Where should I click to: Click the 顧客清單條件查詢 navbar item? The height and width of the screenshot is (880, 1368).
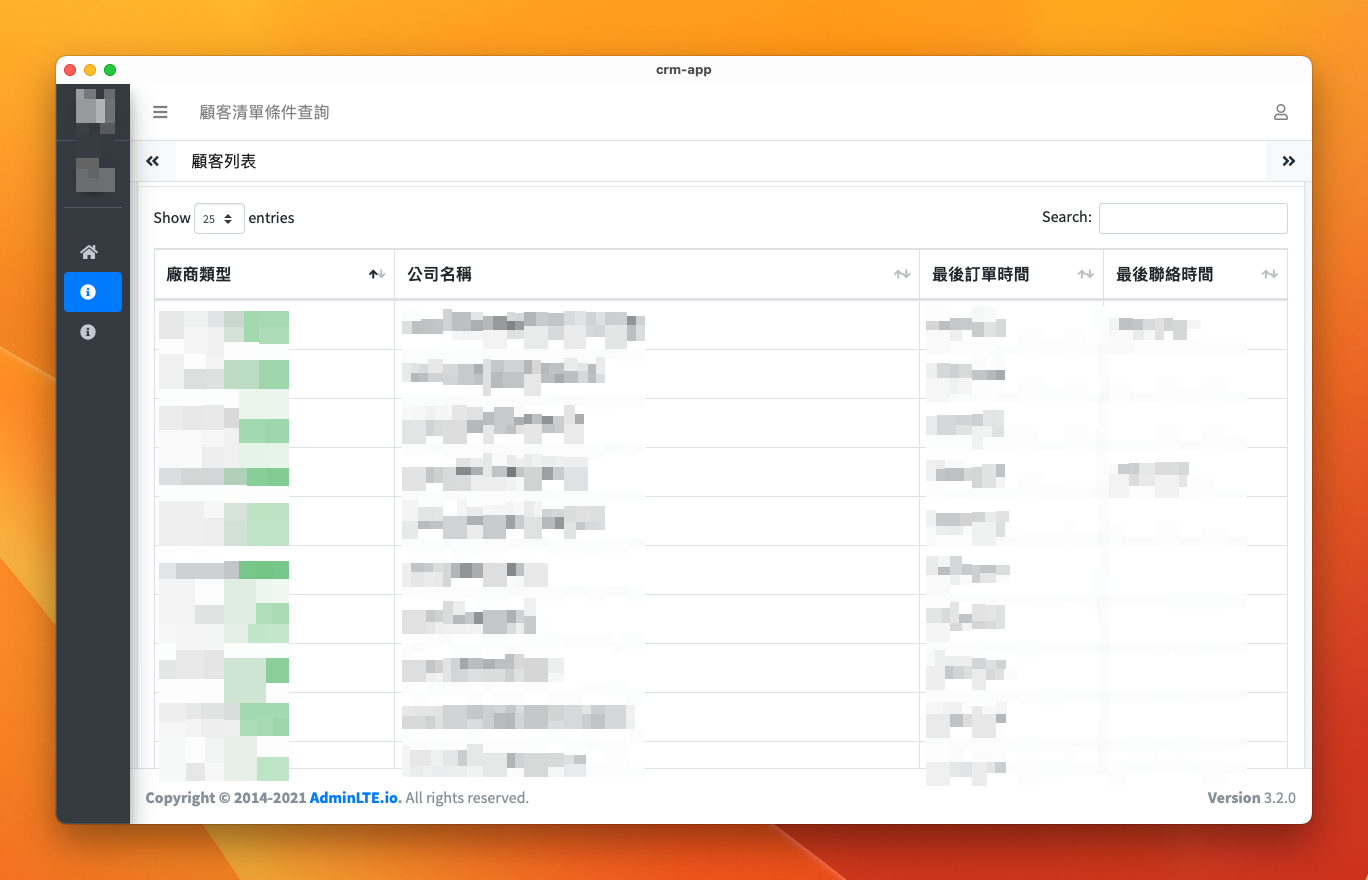click(x=264, y=112)
